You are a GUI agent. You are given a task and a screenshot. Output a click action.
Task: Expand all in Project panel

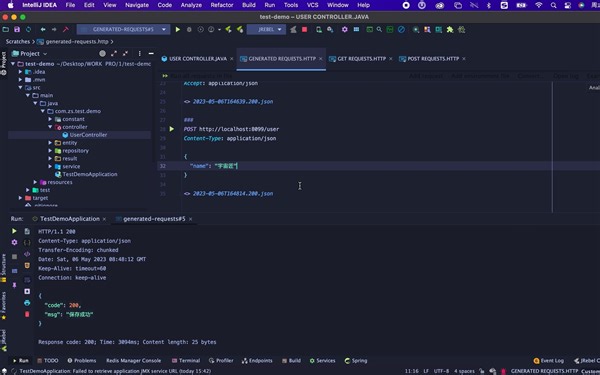click(x=114, y=54)
